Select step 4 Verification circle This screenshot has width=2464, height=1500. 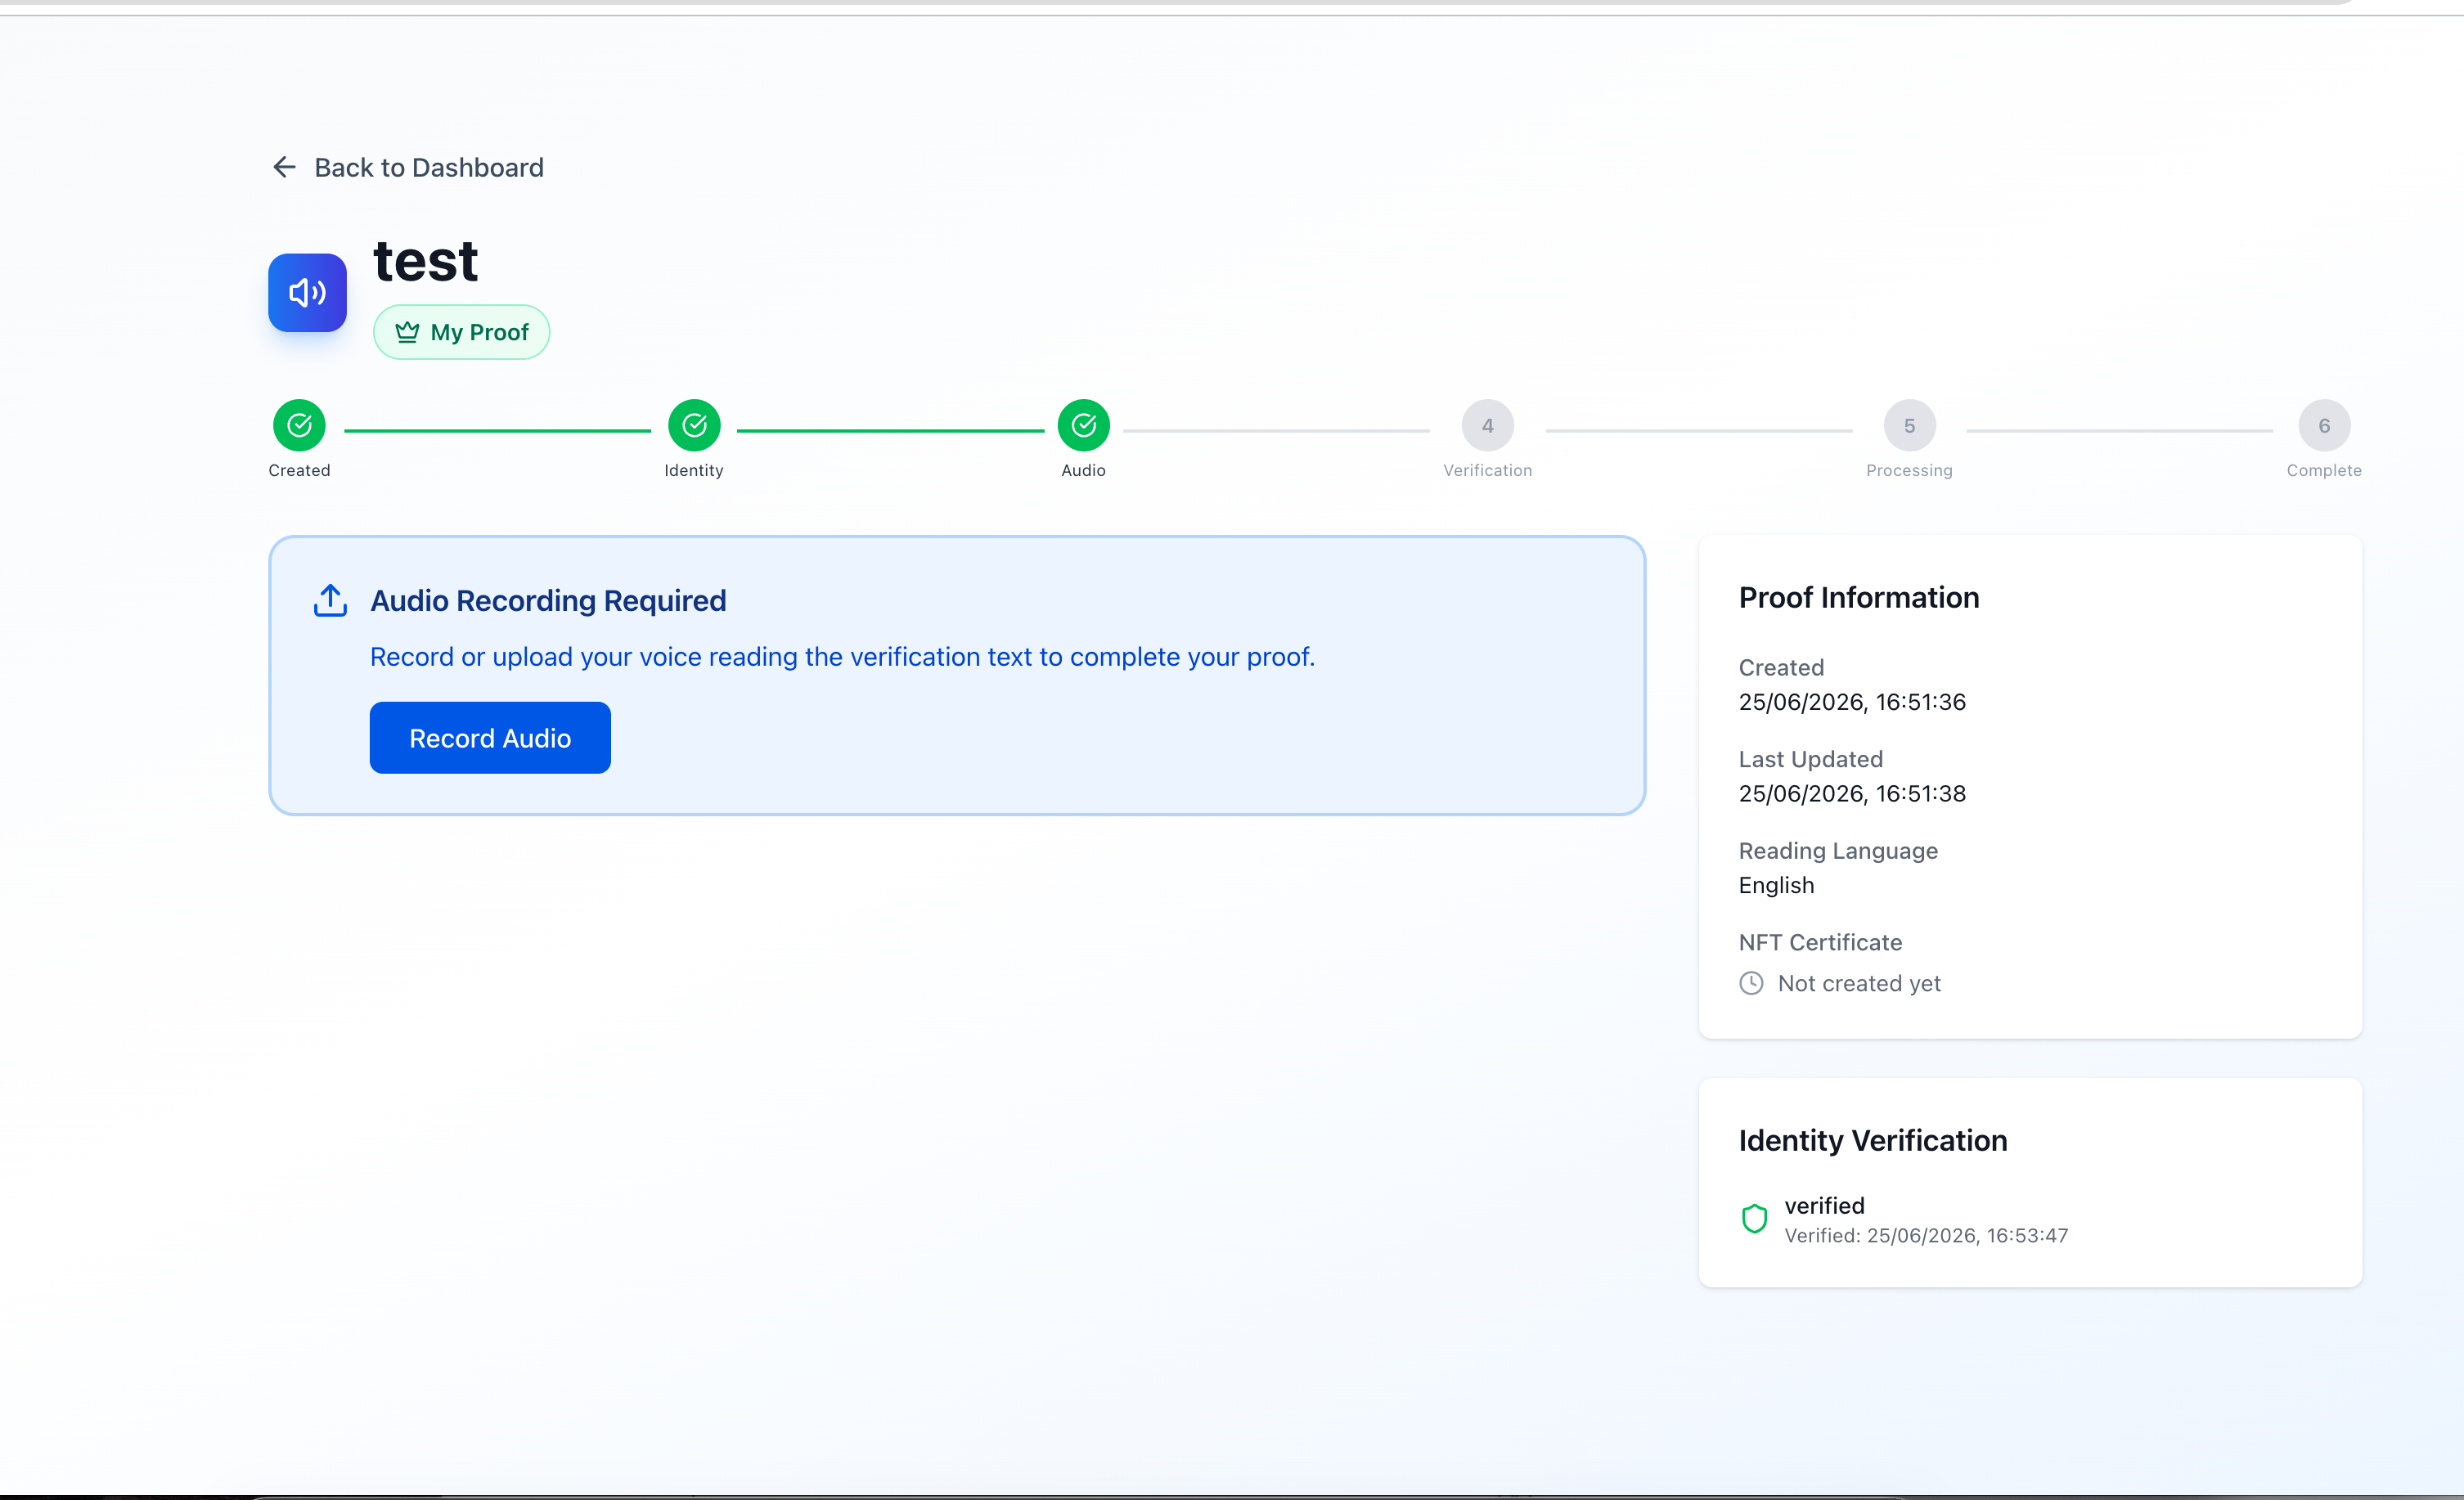[x=1488, y=426]
